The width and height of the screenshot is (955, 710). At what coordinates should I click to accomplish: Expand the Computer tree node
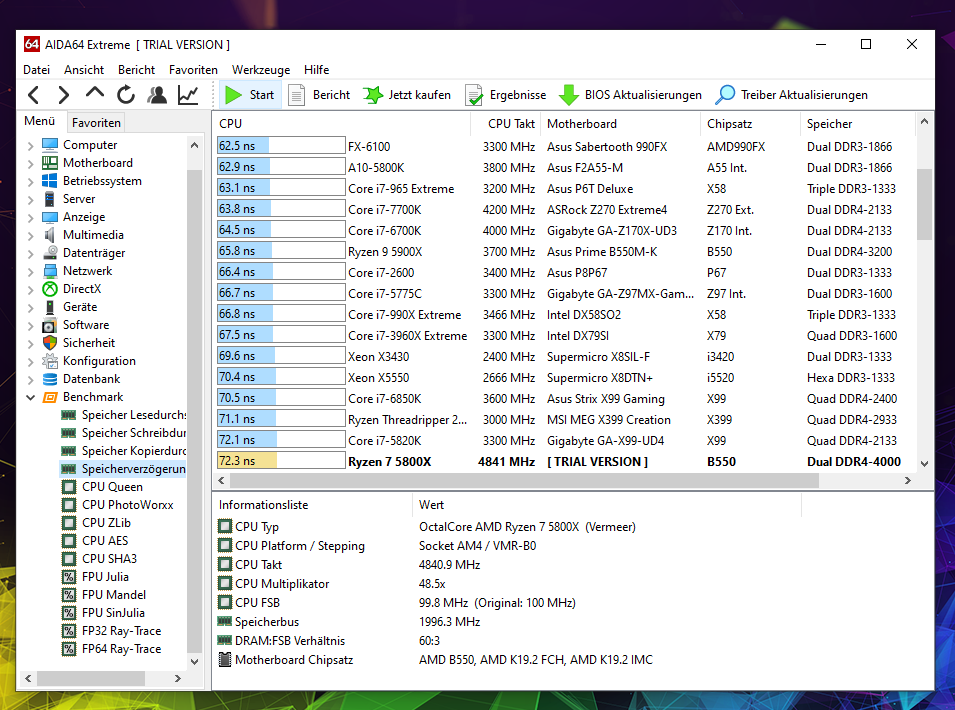pyautogui.click(x=30, y=146)
